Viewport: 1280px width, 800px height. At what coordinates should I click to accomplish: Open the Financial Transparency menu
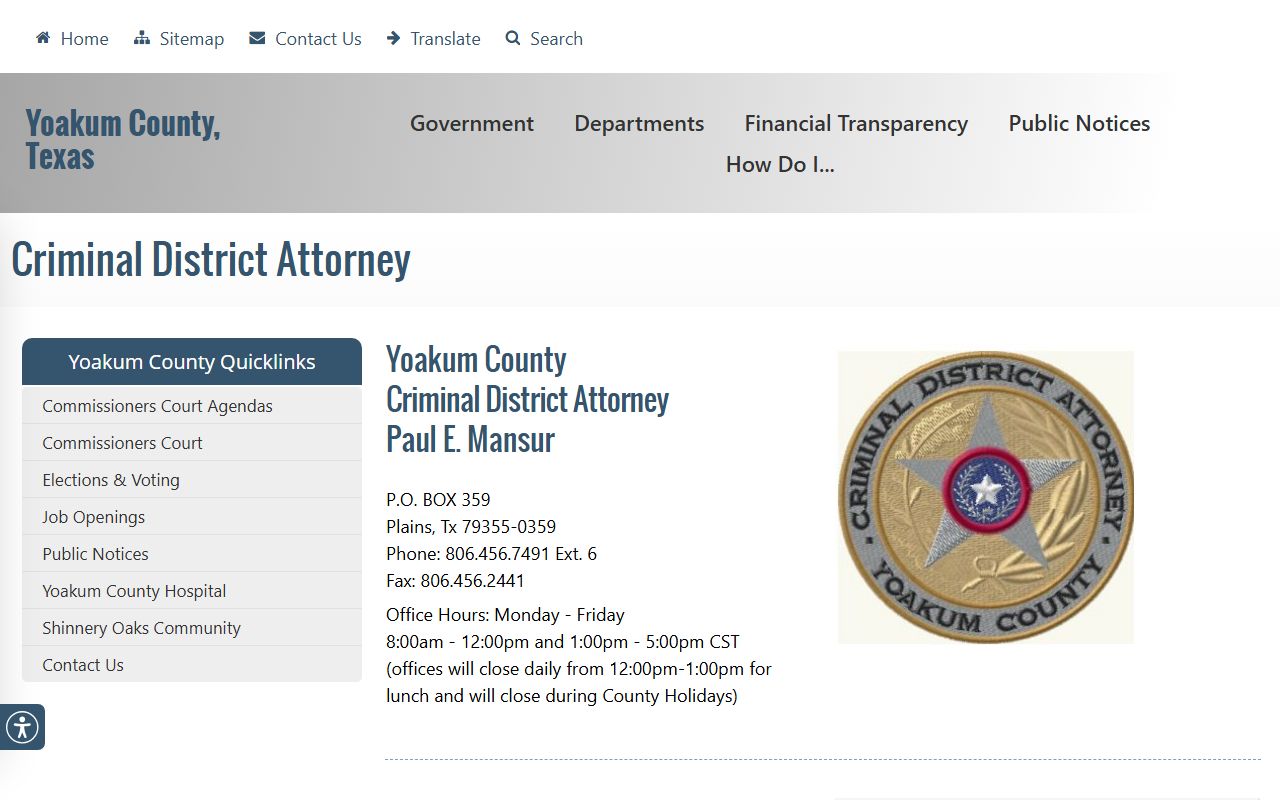856,123
